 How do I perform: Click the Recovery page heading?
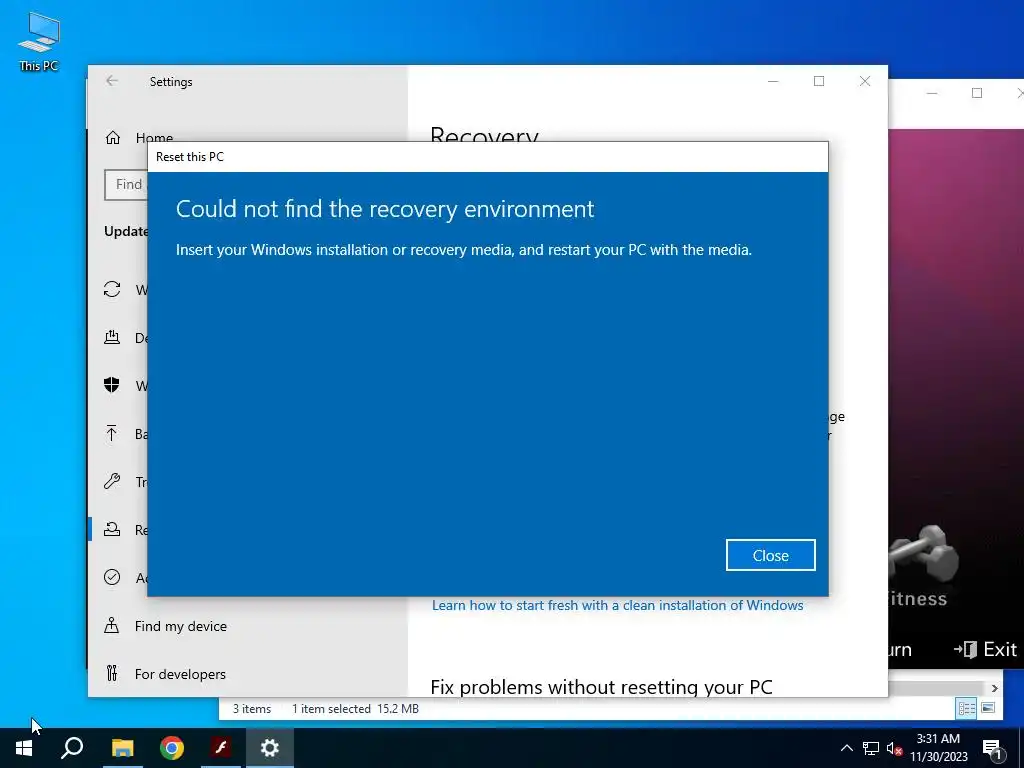485,134
